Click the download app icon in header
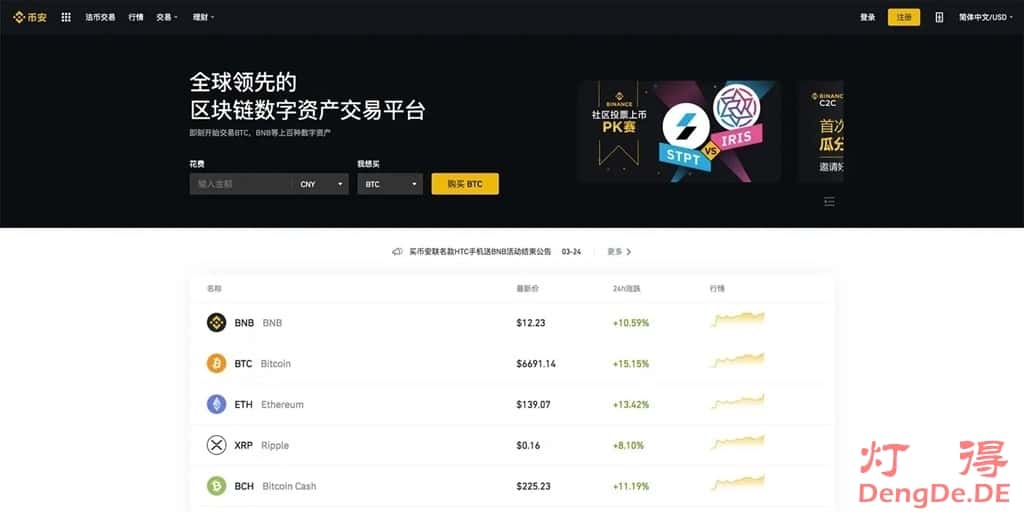1024x512 pixels. pos(939,18)
